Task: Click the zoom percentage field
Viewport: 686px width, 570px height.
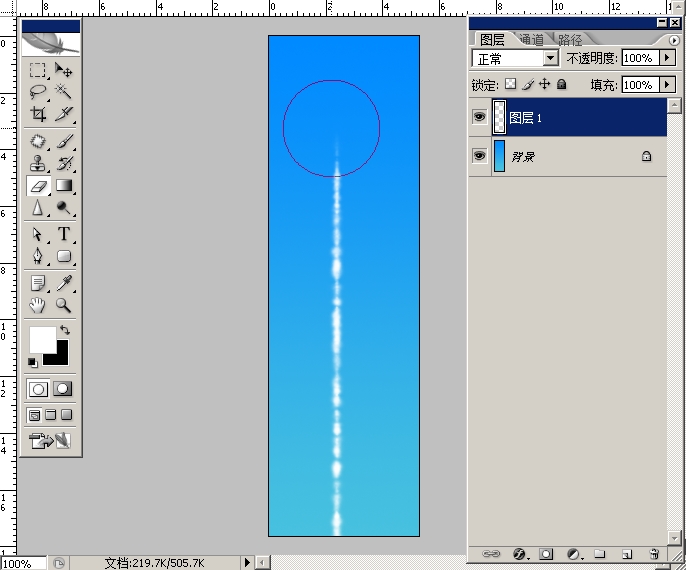Action: 23,563
